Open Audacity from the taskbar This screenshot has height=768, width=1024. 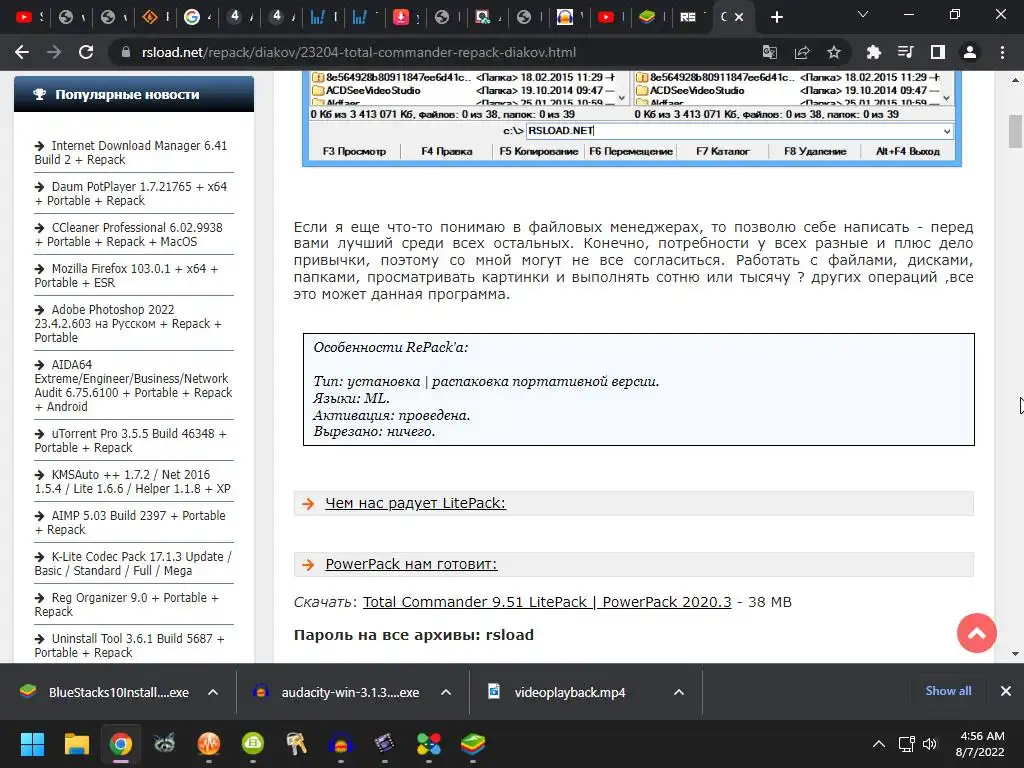click(x=340, y=744)
